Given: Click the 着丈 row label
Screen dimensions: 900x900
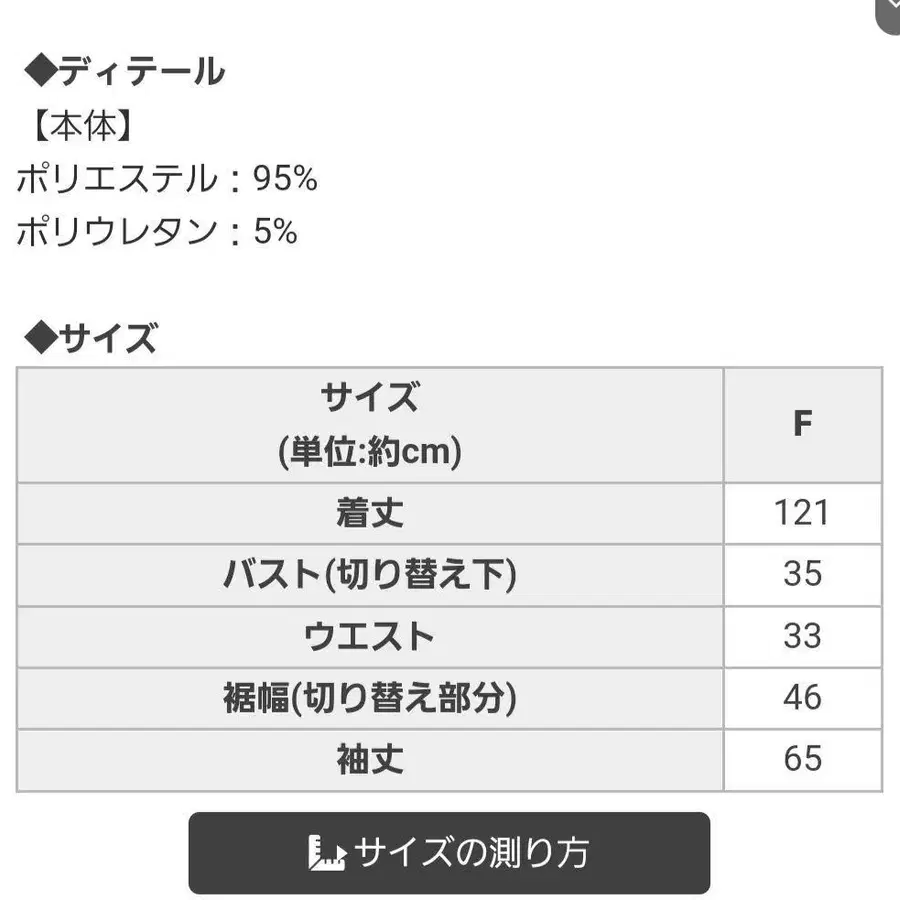Looking at the screenshot, I should (x=370, y=513).
